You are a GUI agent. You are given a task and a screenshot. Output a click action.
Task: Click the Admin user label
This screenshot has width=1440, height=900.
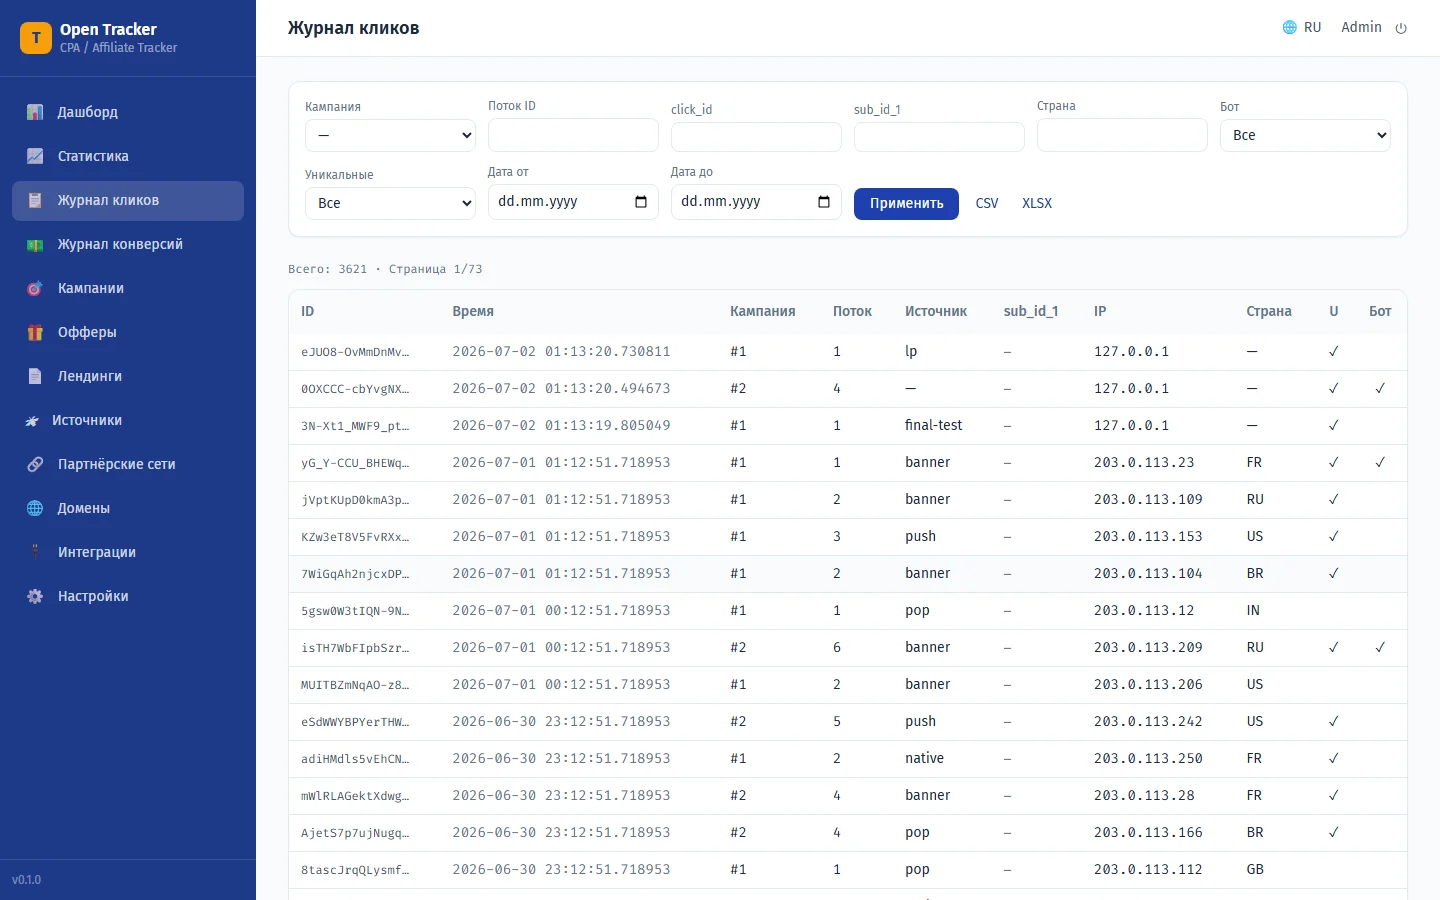click(1361, 28)
